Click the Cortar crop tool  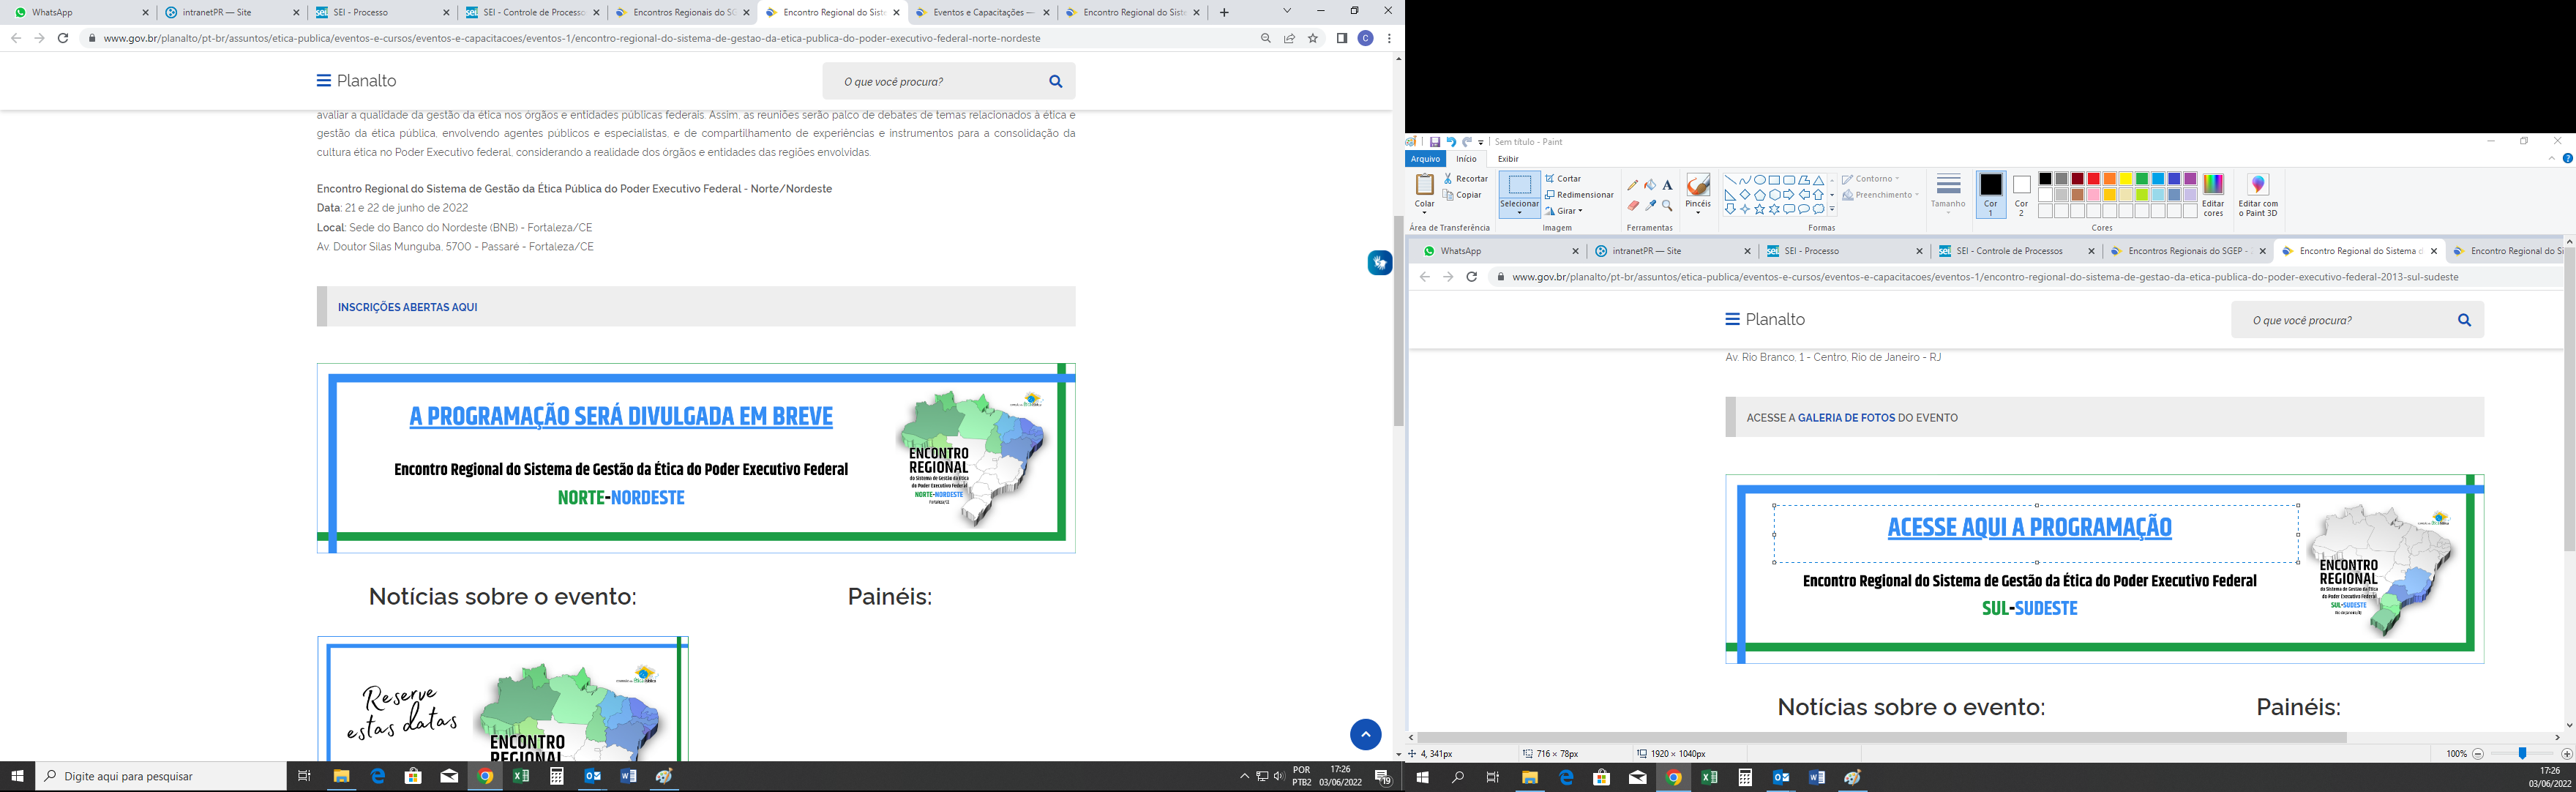pyautogui.click(x=1563, y=179)
